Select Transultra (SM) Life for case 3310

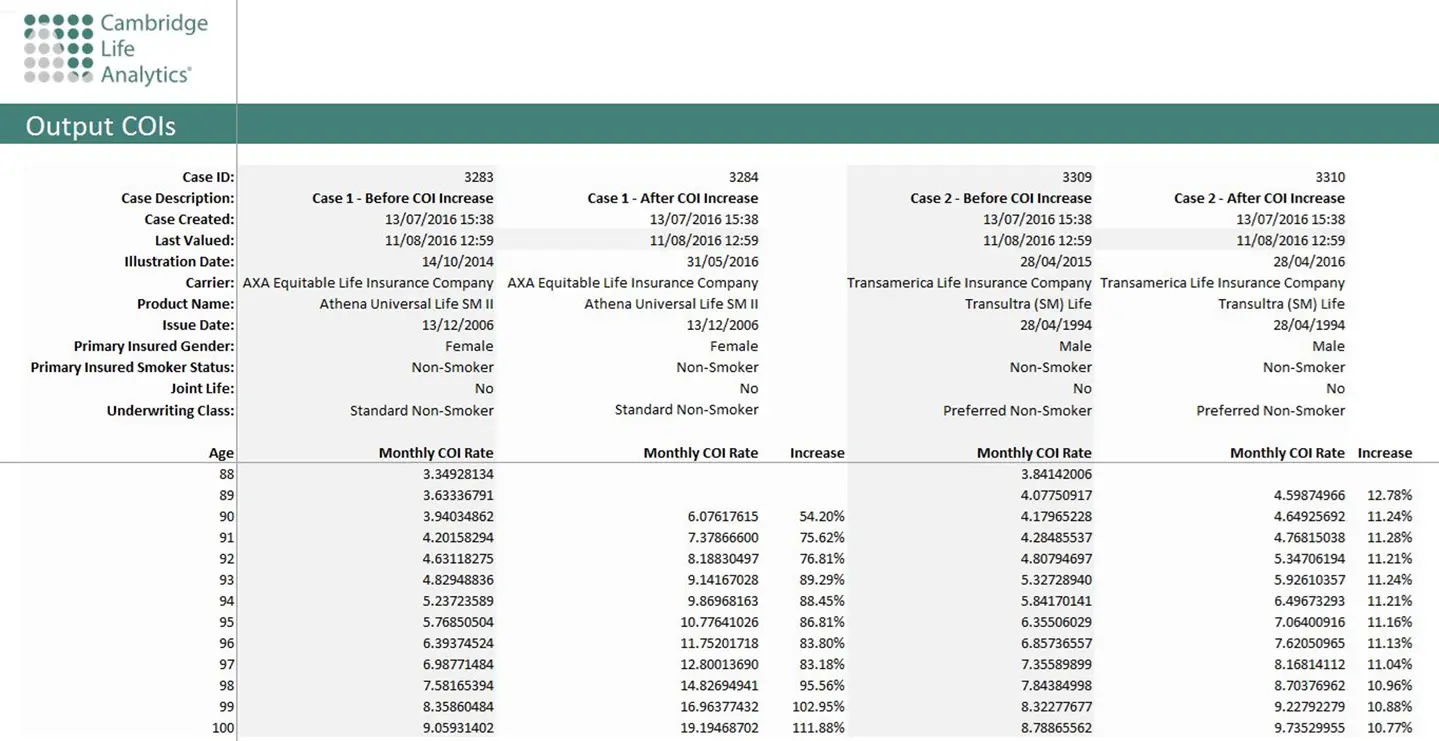[1282, 304]
